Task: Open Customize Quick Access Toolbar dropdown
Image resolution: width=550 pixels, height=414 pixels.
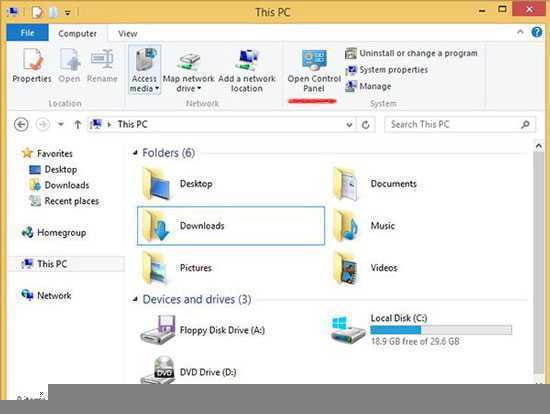Action: click(x=67, y=13)
